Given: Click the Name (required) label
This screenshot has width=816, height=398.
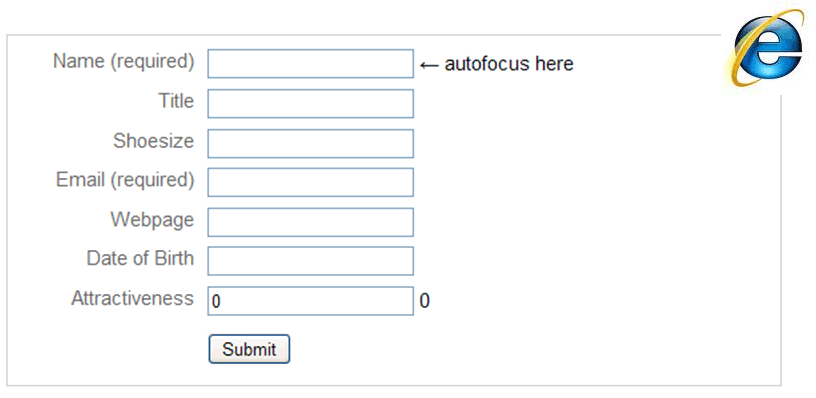Looking at the screenshot, I should click(x=124, y=61).
